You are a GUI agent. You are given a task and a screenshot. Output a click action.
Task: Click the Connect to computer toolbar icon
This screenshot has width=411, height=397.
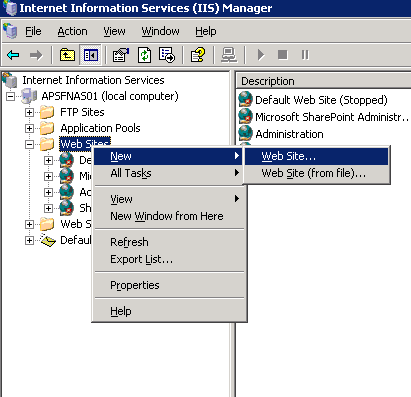pos(229,55)
